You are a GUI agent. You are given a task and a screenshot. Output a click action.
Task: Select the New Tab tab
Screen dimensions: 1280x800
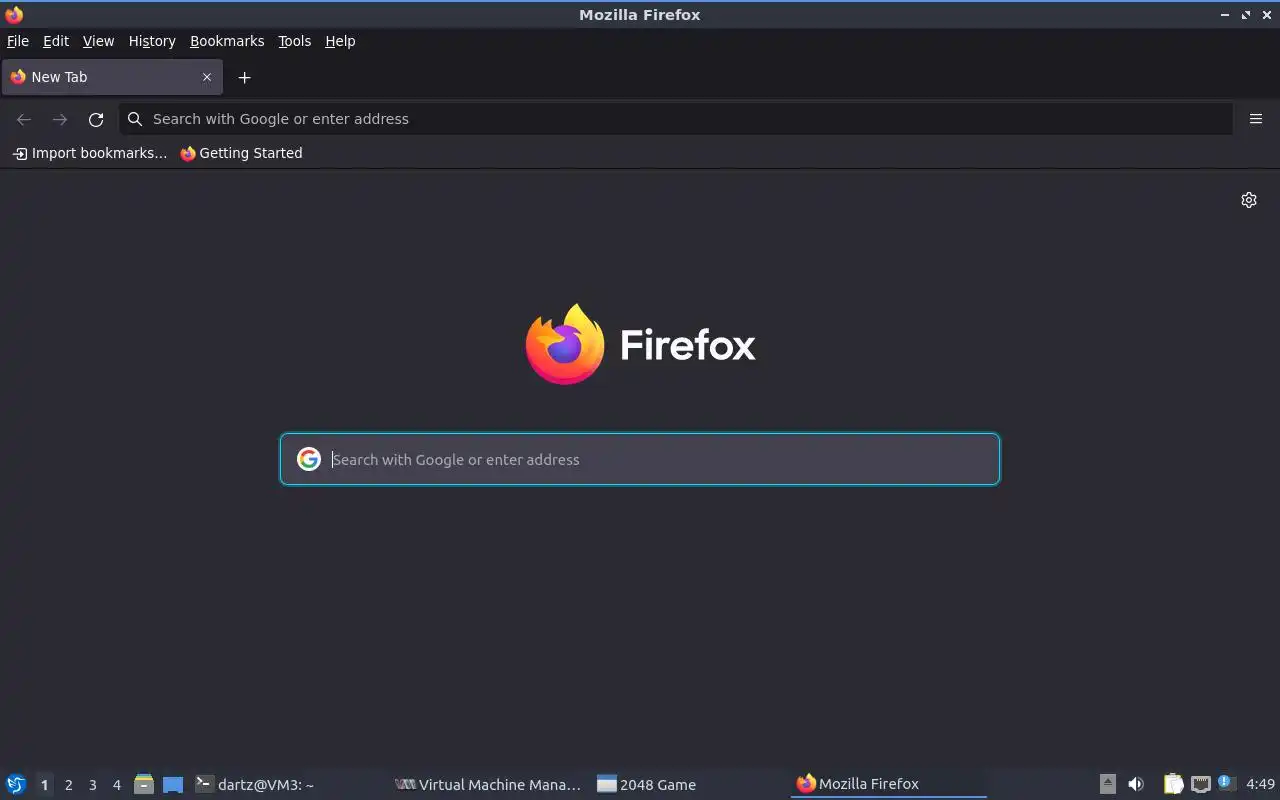pos(112,77)
